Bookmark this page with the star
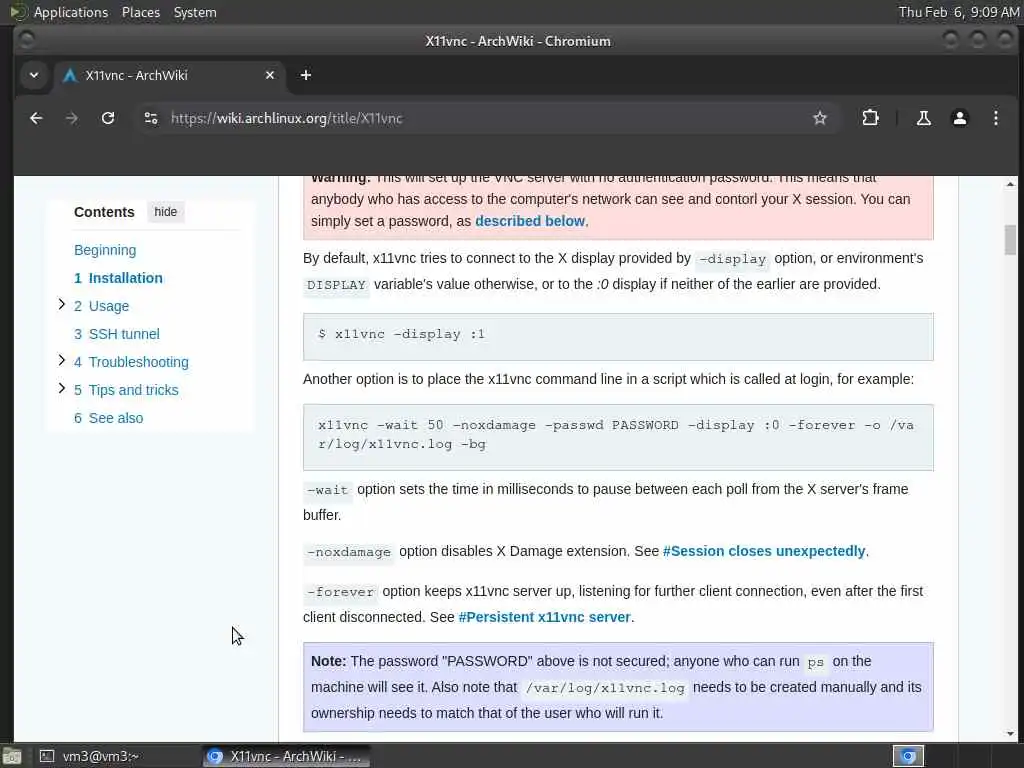This screenshot has height=768, width=1024. pos(820,118)
